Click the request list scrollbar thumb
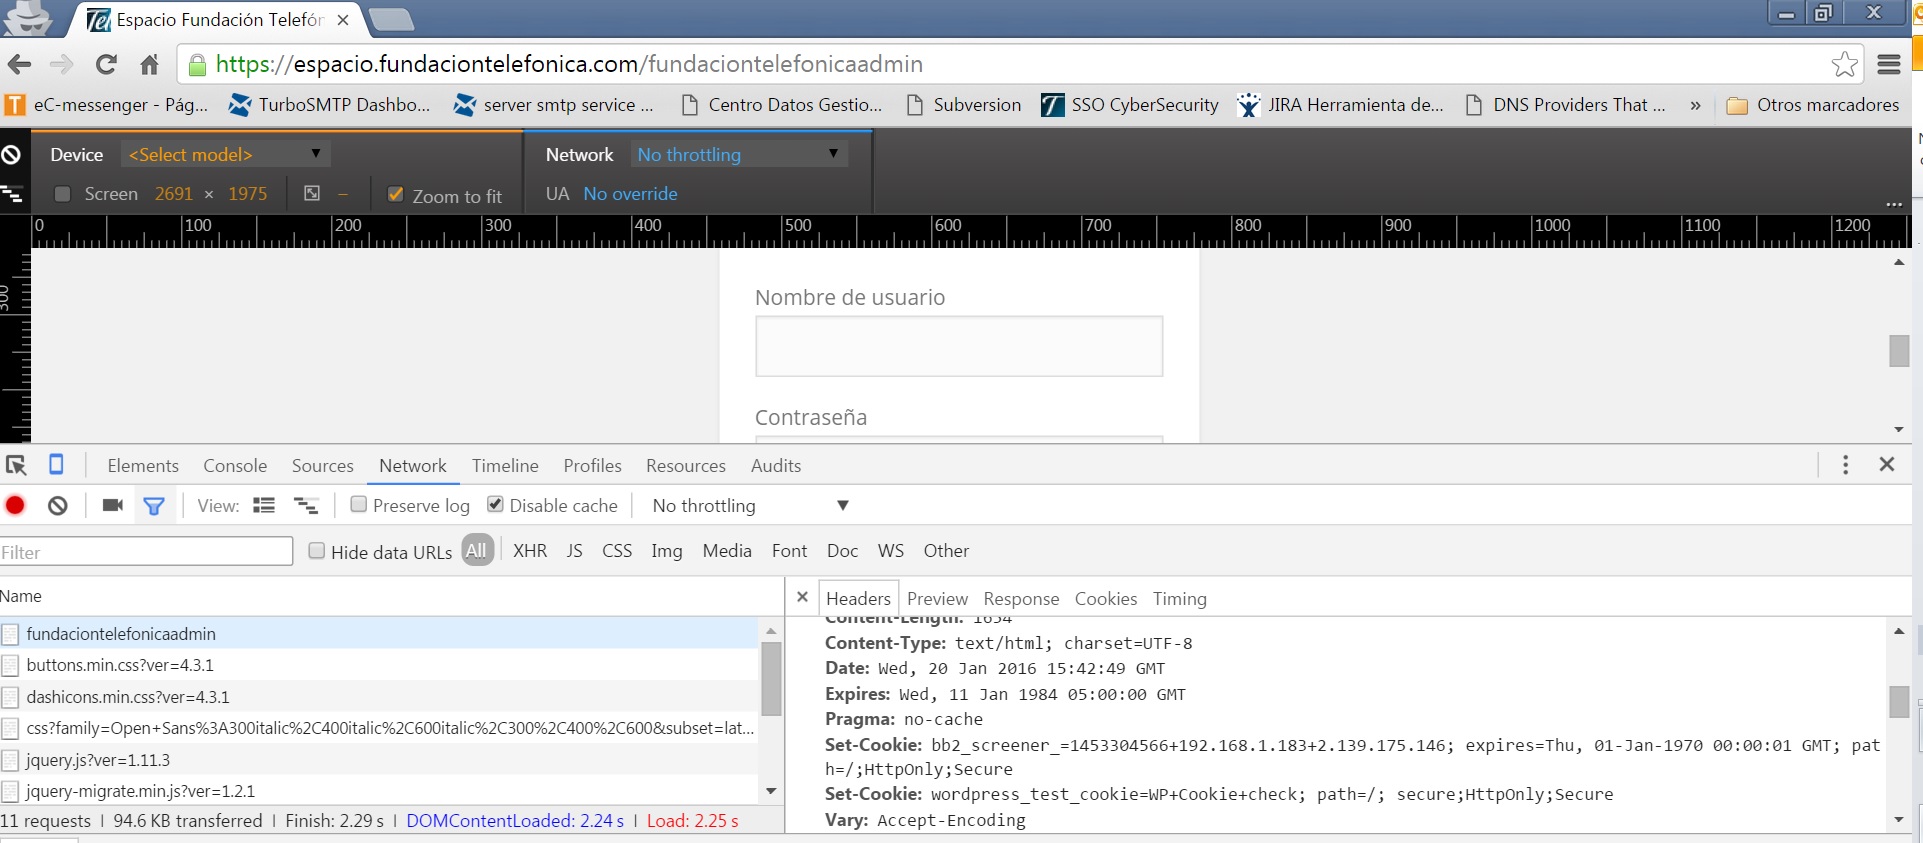This screenshot has width=1923, height=843. click(x=771, y=679)
